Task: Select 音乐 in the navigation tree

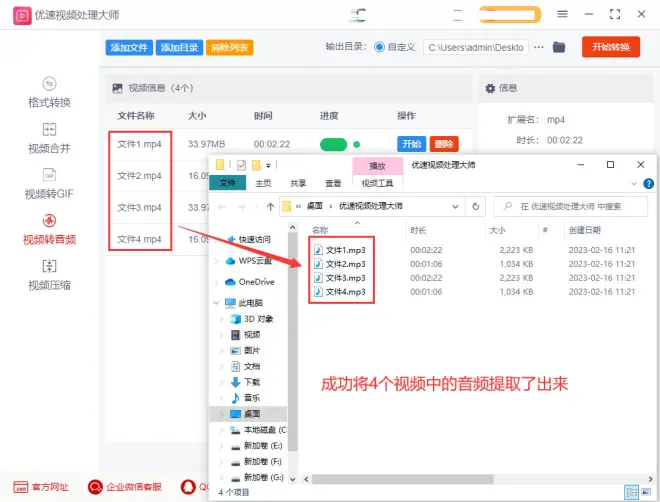Action: [x=251, y=398]
